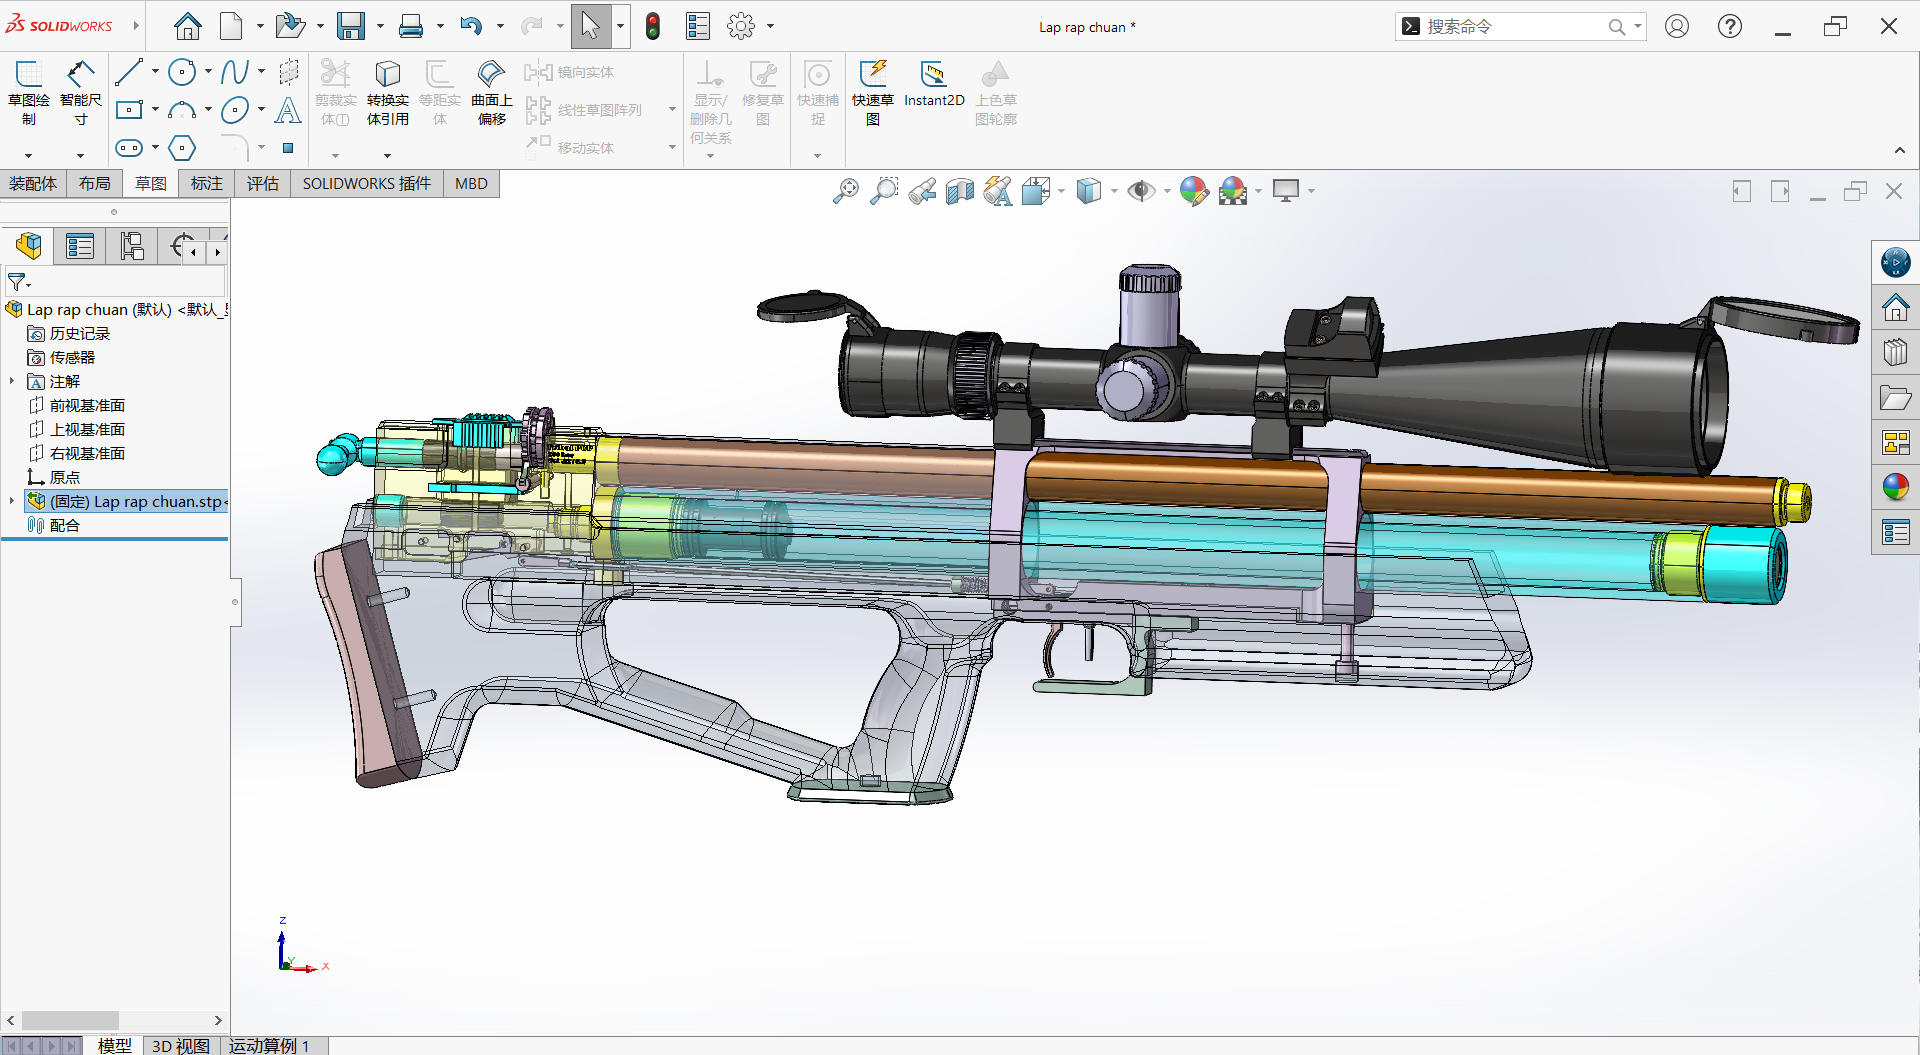Select the Polygon sketch tool
This screenshot has width=1920, height=1055.
[x=182, y=148]
